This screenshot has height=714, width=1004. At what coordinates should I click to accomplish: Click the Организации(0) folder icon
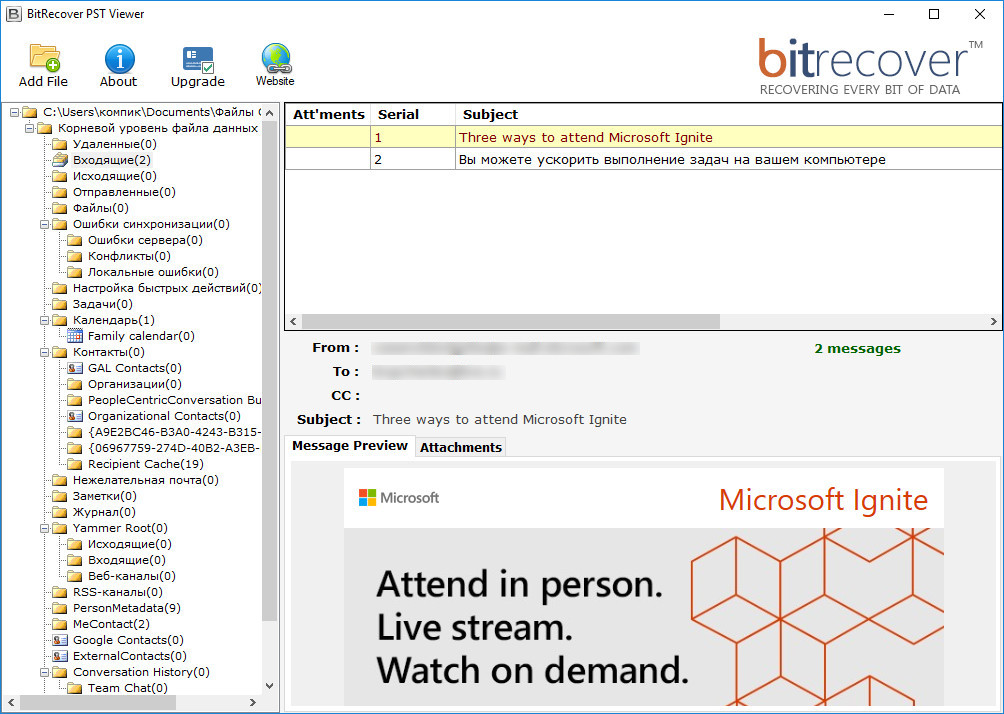(x=75, y=384)
